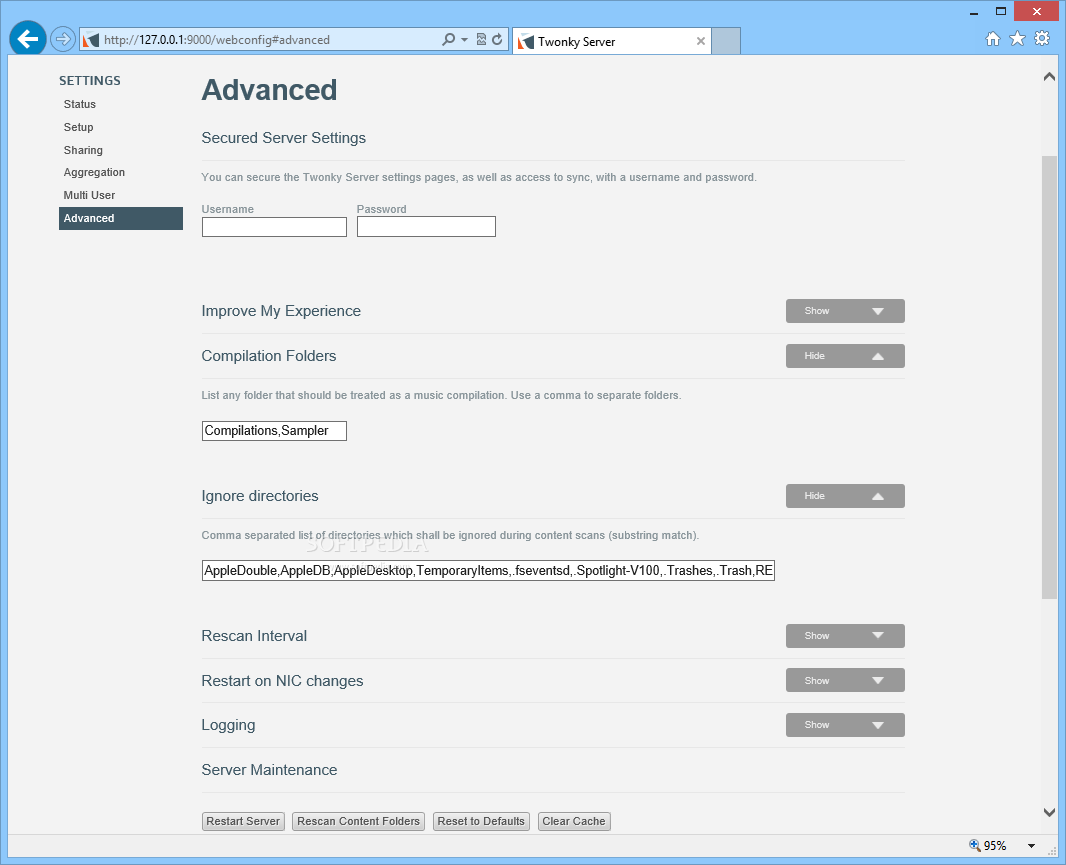Click the zoom magnifier icon in status bar

pyautogui.click(x=974, y=845)
